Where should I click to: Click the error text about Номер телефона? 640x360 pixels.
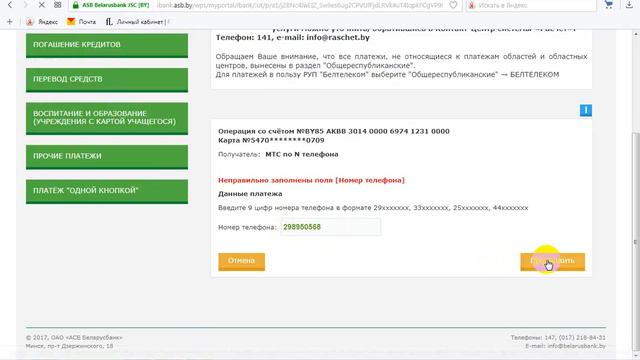311,180
